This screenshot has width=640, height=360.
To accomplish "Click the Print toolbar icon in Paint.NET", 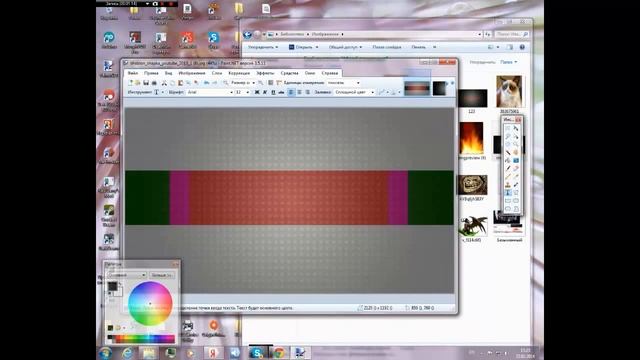I will [x=154, y=83].
